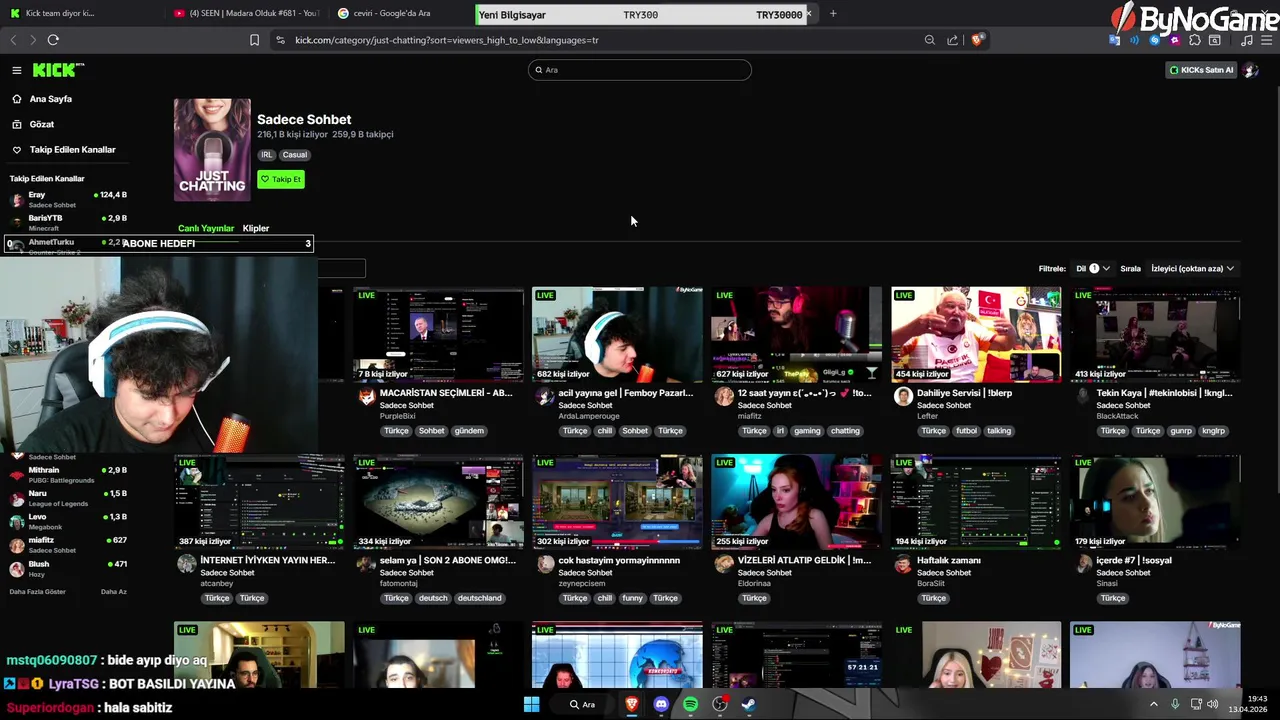Click the ArdaLamperouge channel name
Image resolution: width=1280 pixels, height=720 pixels.
[589, 416]
